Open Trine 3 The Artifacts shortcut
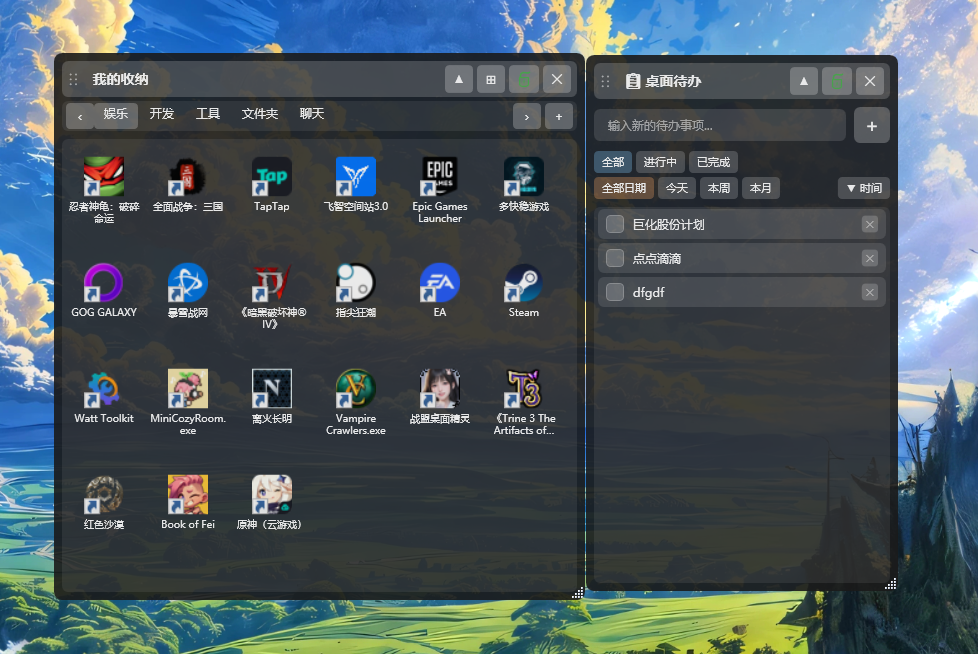Viewport: 978px width, 654px height. click(523, 389)
